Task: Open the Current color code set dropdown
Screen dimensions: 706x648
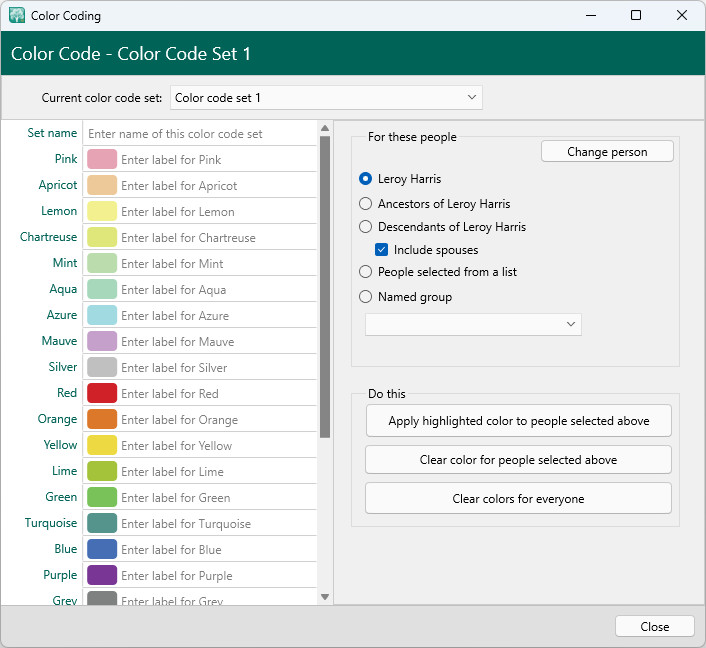Action: [x=326, y=98]
